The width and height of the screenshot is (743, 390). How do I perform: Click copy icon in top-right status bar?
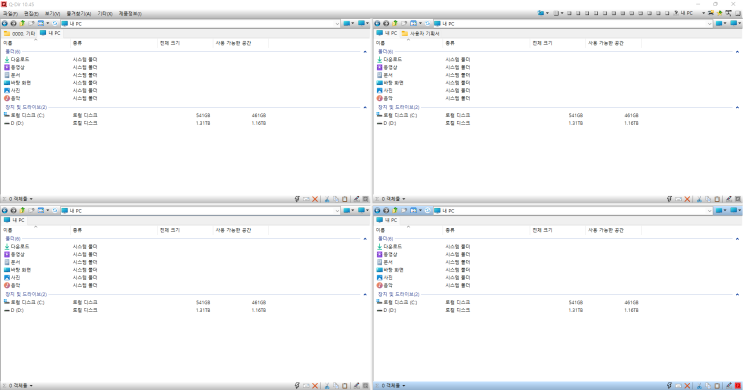point(708,199)
